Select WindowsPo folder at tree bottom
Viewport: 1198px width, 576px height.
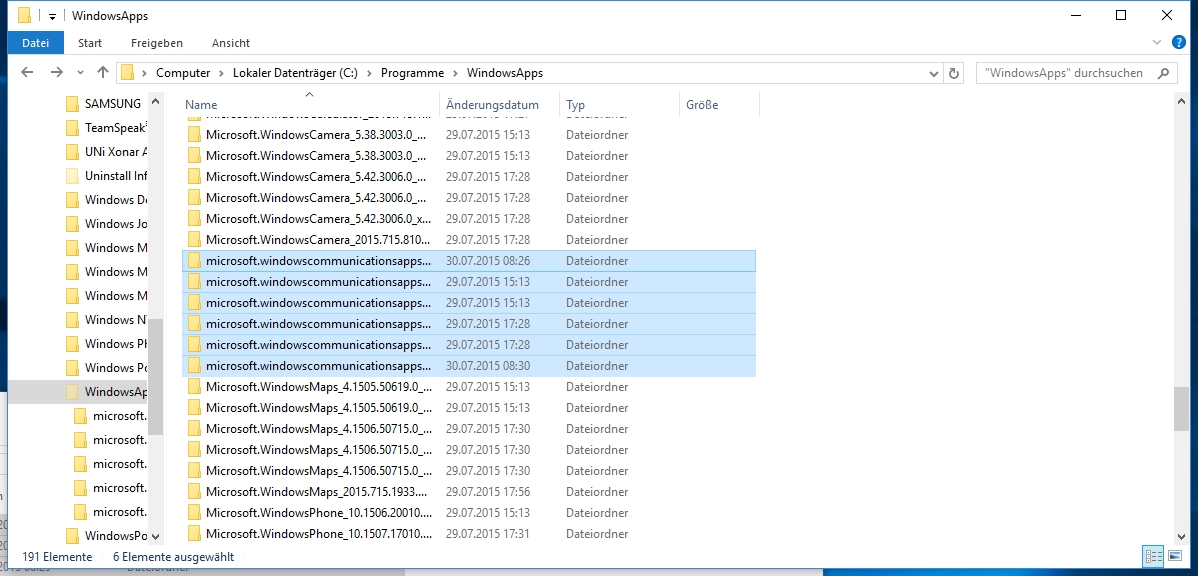(x=115, y=535)
